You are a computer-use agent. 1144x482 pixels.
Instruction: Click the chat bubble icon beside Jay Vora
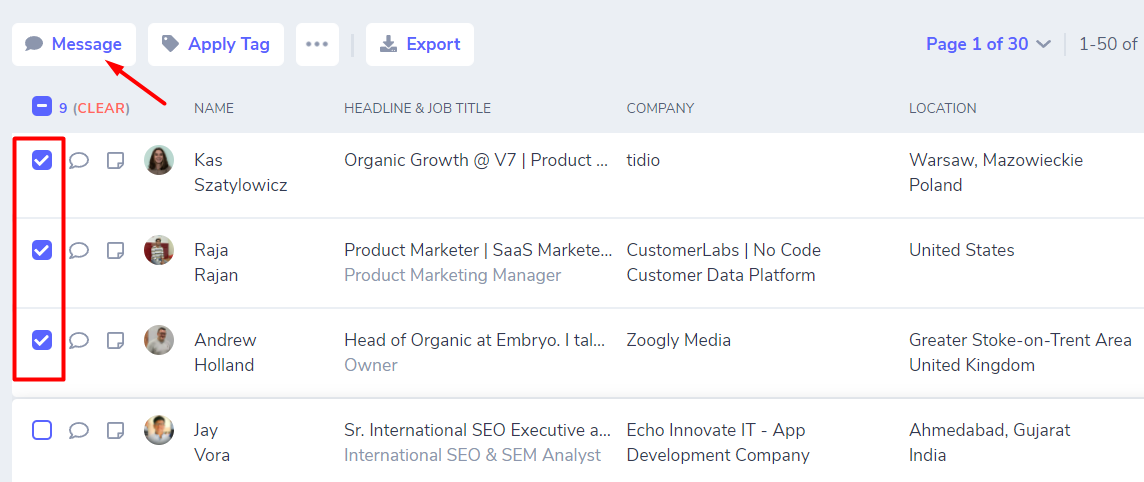pyautogui.click(x=79, y=430)
